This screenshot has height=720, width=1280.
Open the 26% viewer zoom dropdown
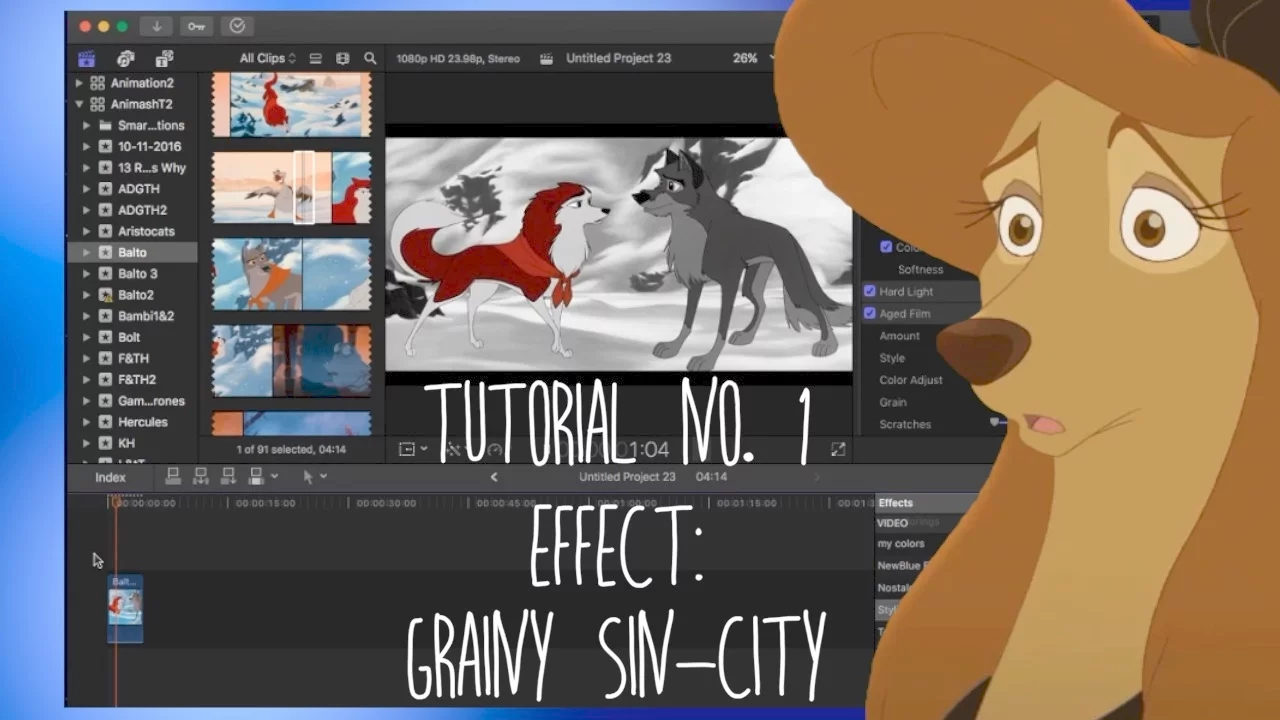[x=754, y=58]
